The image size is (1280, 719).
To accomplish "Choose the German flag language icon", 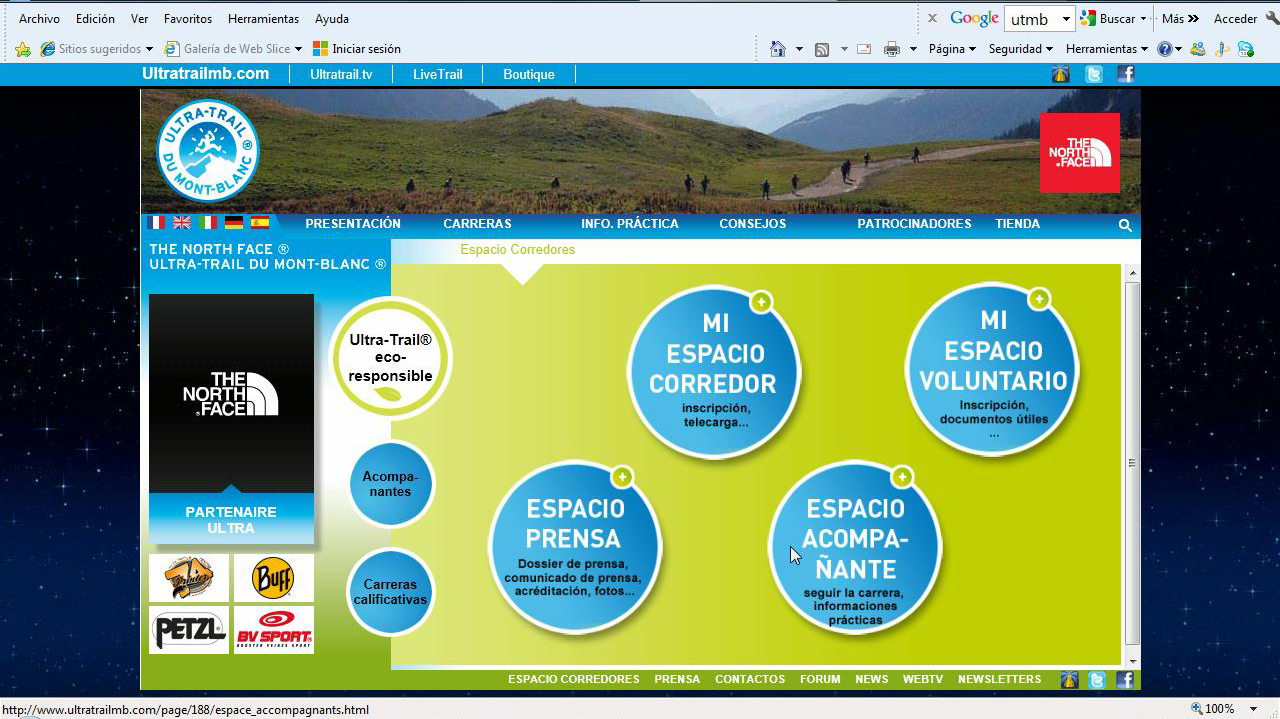I will click(234, 223).
